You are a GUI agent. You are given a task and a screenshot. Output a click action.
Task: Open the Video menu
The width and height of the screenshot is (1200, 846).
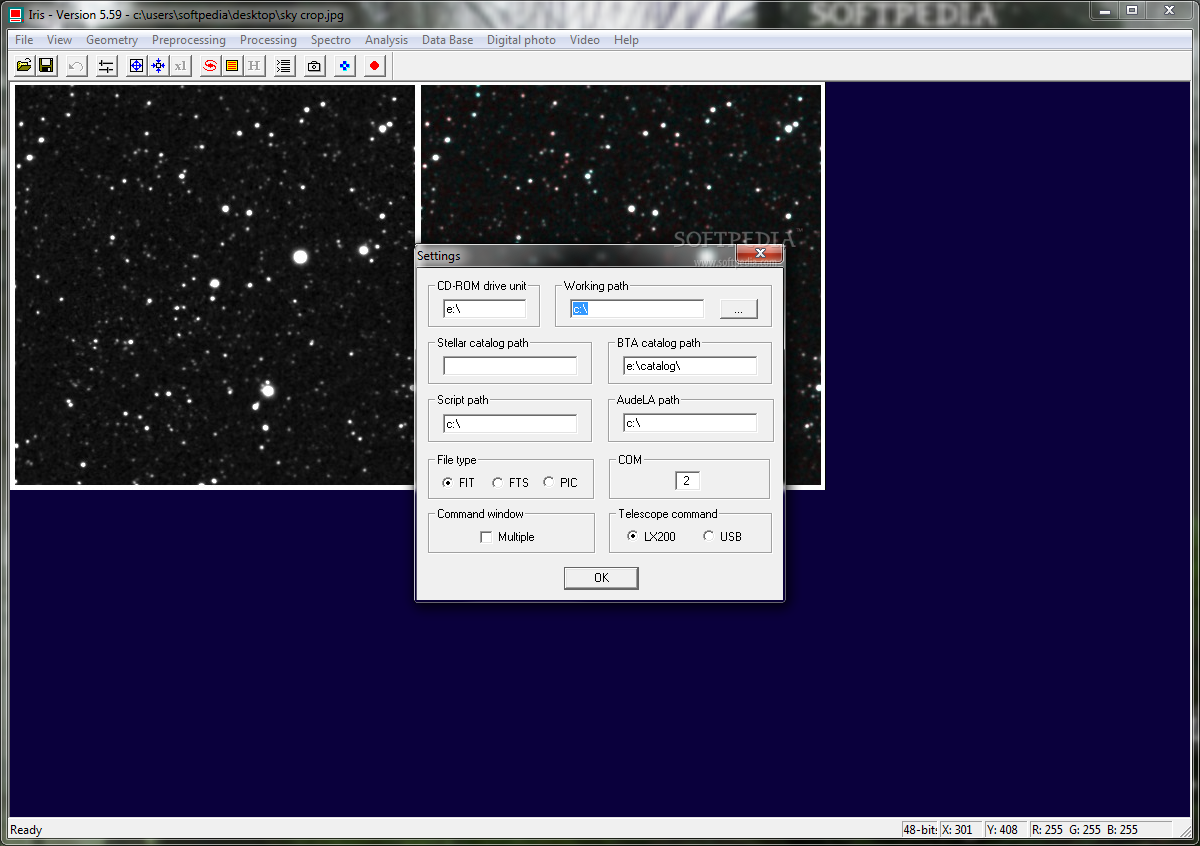(585, 40)
